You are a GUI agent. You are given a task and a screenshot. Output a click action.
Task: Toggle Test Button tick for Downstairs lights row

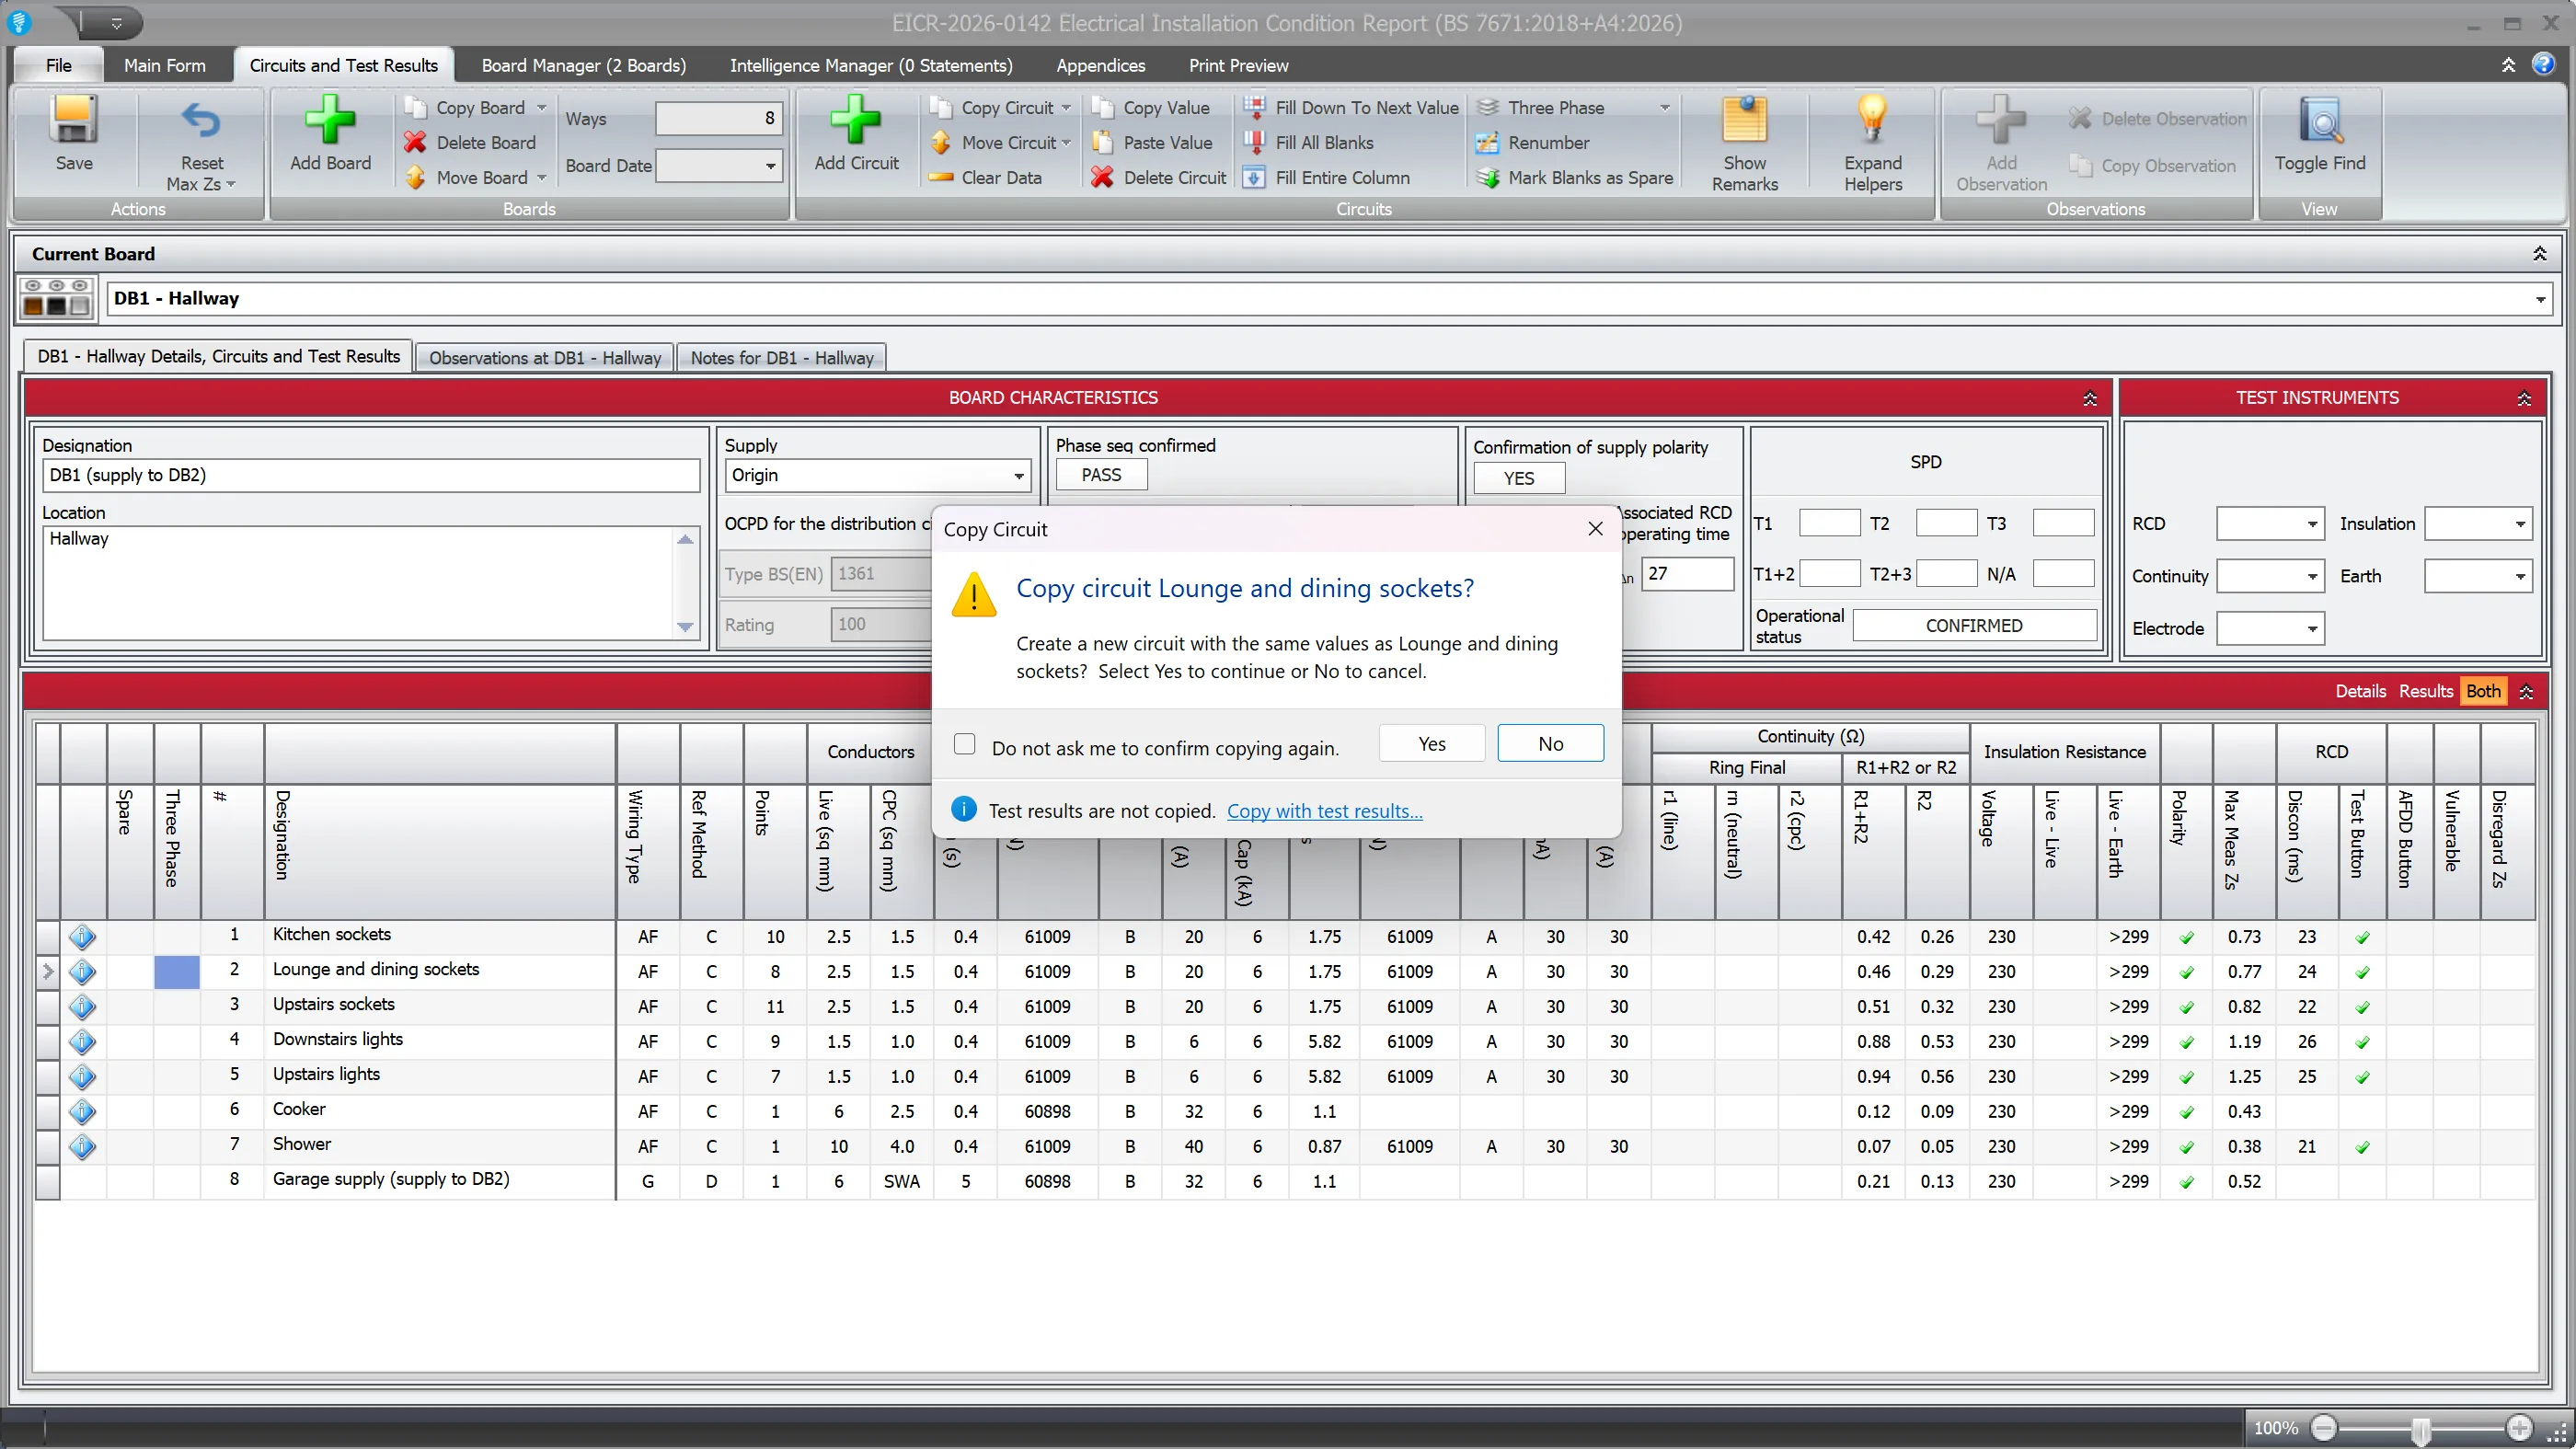click(2362, 1042)
